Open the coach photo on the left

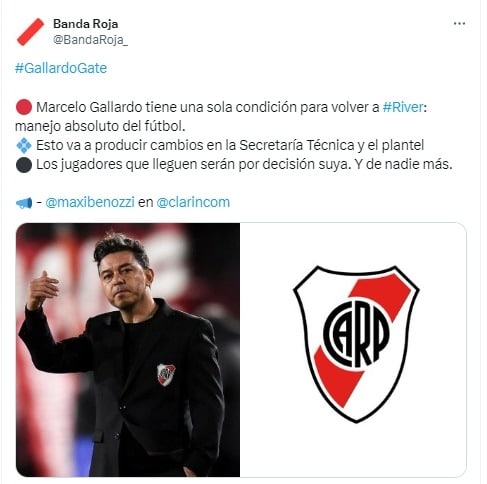[128, 350]
